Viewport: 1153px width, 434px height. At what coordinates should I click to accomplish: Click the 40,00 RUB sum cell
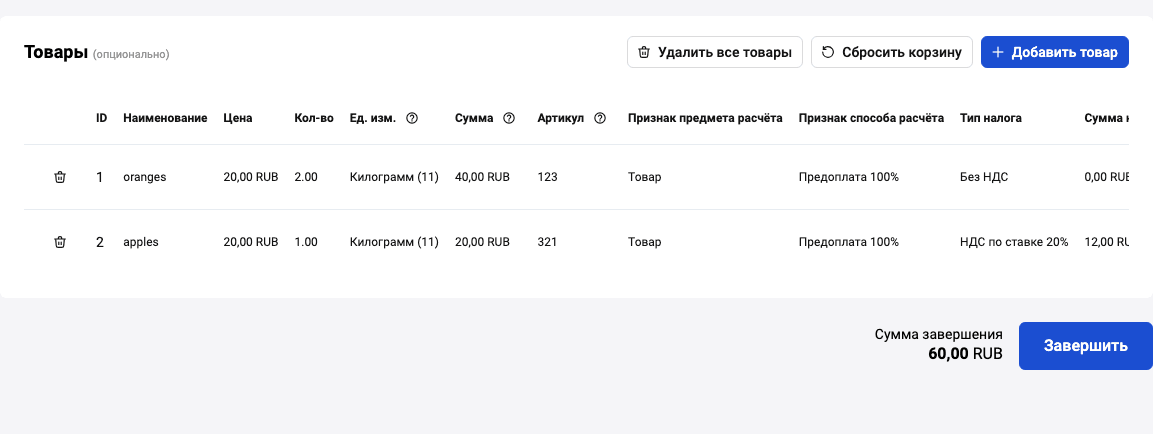[482, 177]
